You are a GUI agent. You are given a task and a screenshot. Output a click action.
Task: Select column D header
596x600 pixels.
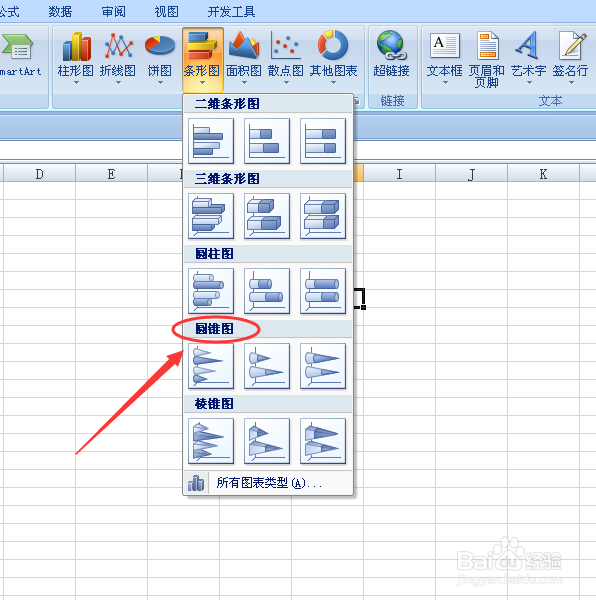tap(39, 174)
